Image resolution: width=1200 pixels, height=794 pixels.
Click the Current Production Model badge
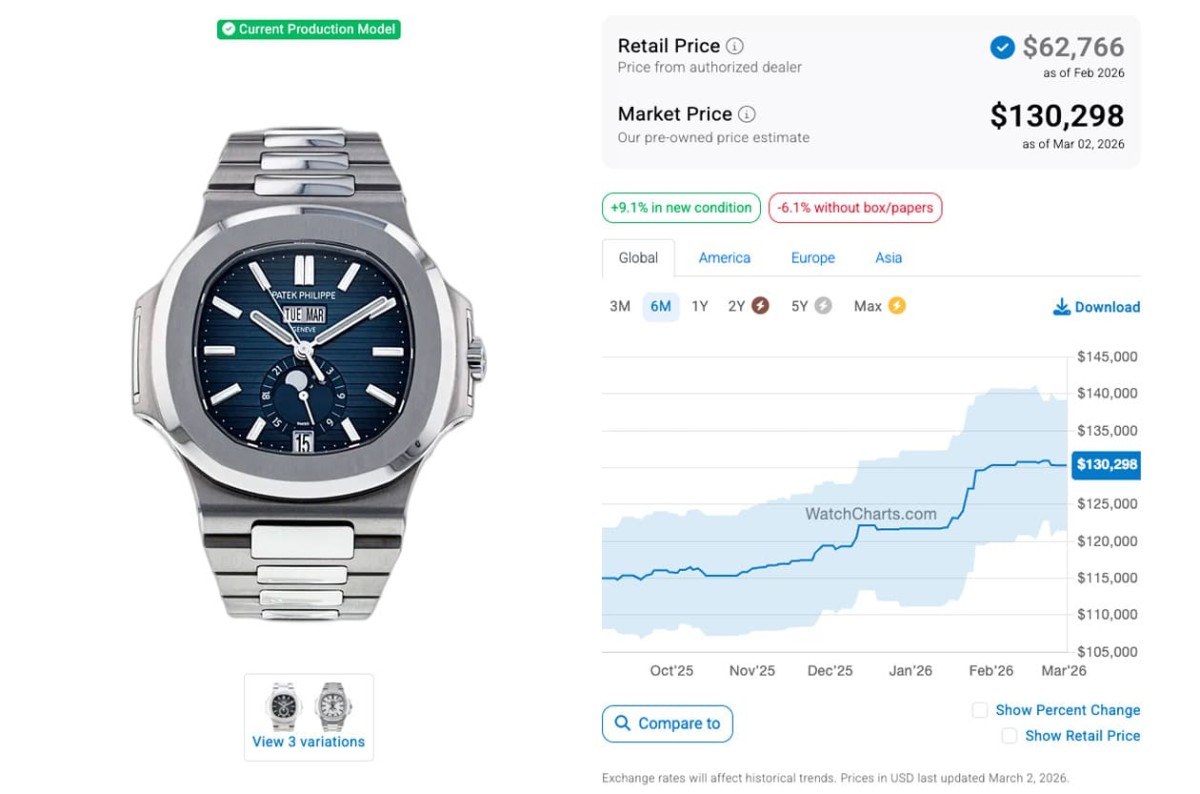(308, 29)
